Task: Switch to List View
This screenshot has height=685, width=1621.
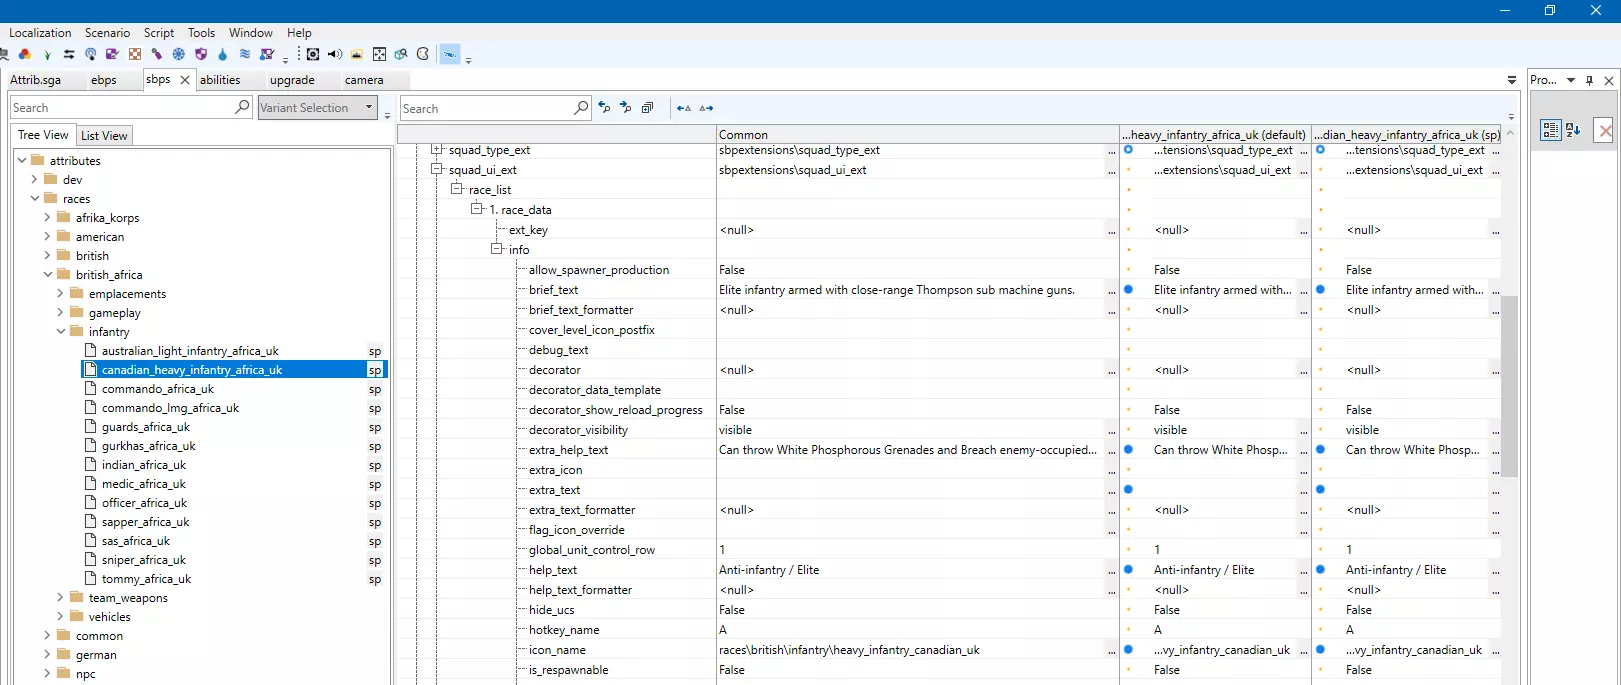Action: pyautogui.click(x=104, y=136)
